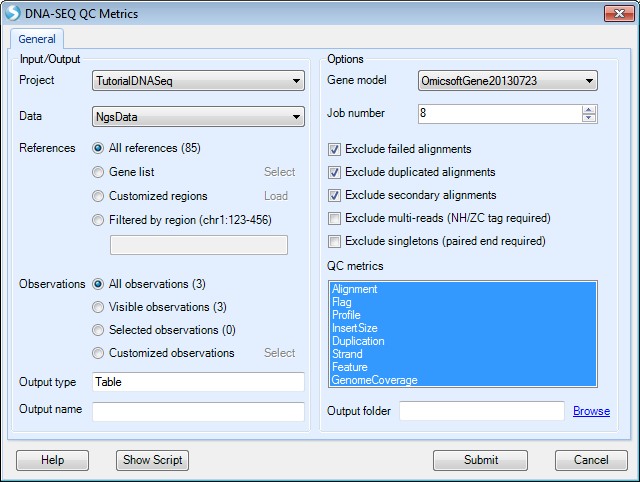Cancel the dialog
Screen dimensions: 640x482
point(591,460)
